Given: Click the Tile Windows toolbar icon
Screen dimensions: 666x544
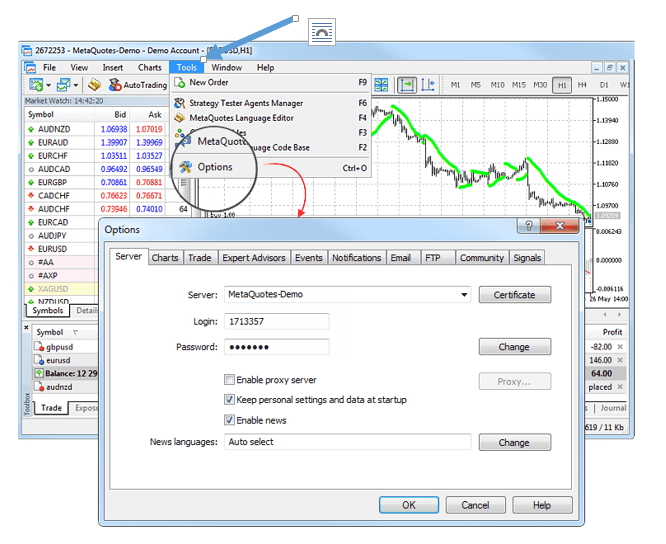Looking at the screenshot, I should click(381, 85).
